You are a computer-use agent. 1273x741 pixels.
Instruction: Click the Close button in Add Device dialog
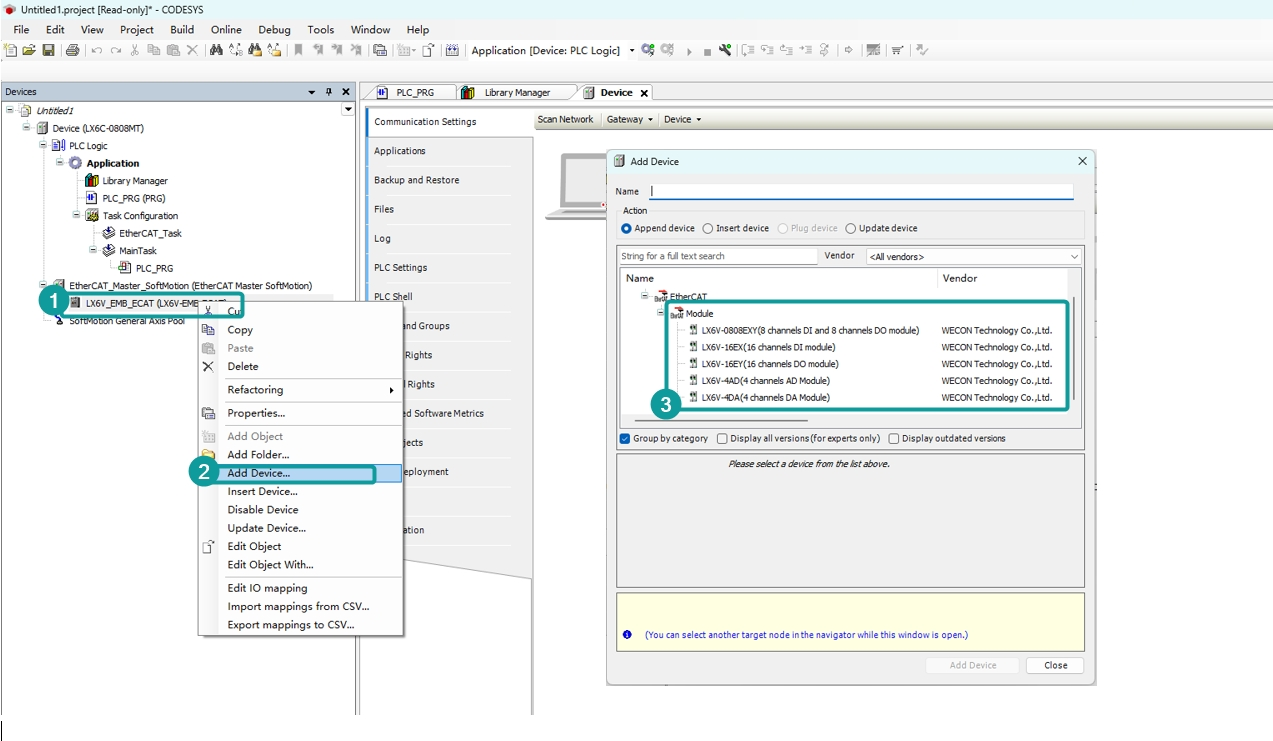point(1055,665)
